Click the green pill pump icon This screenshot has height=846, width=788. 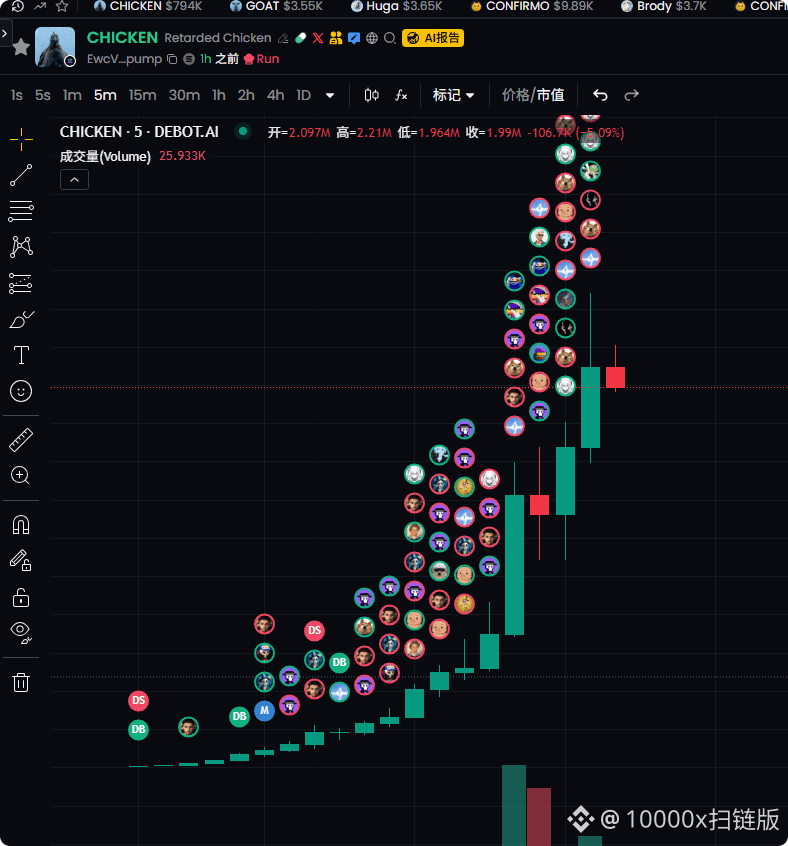[x=300, y=38]
